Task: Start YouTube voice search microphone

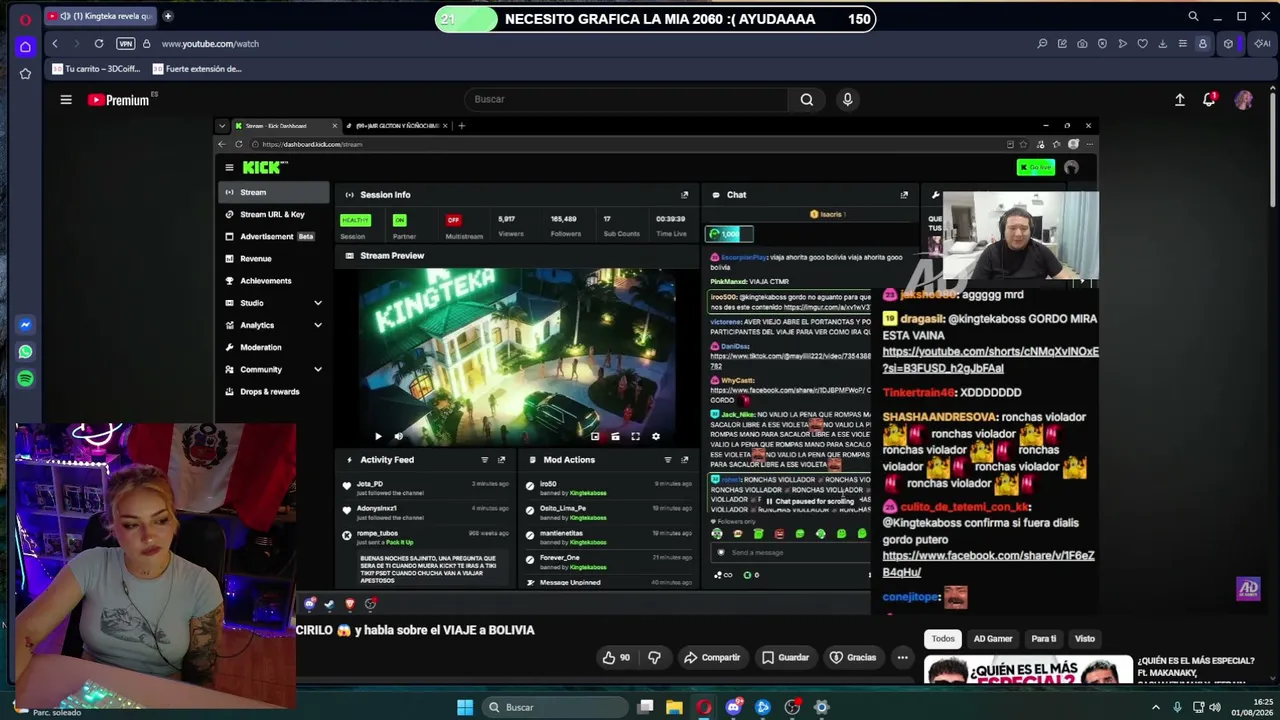Action: (847, 99)
